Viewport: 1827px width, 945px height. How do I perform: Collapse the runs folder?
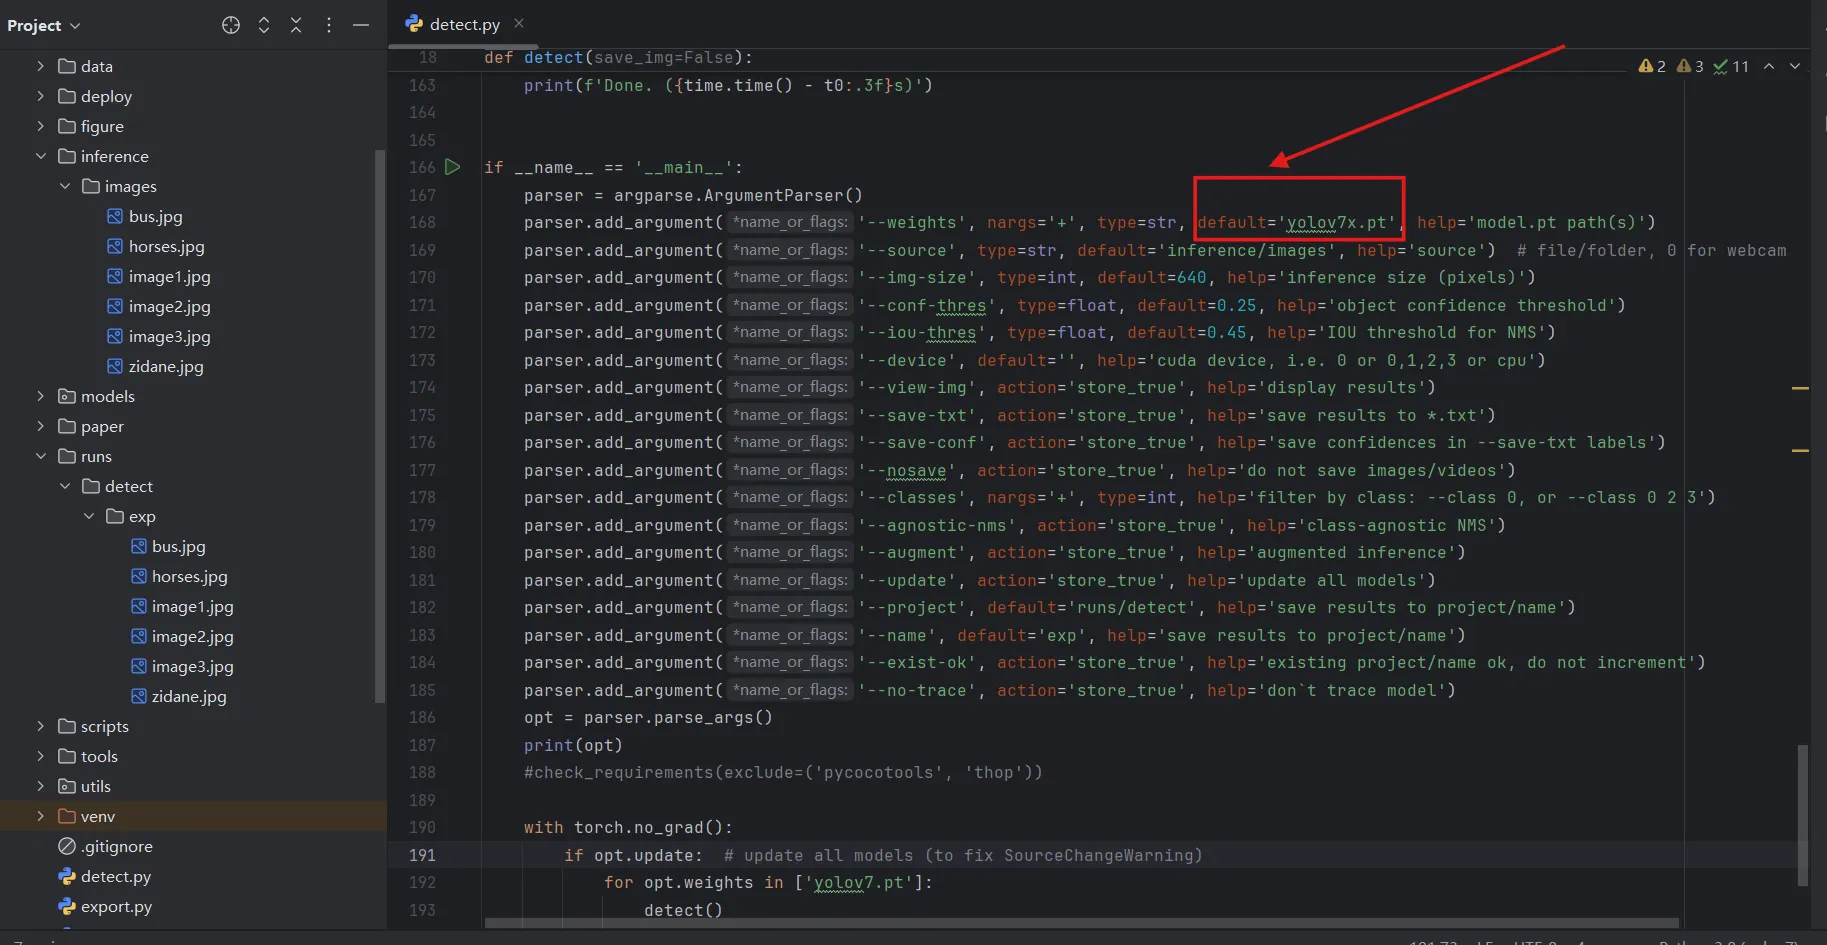pos(41,456)
